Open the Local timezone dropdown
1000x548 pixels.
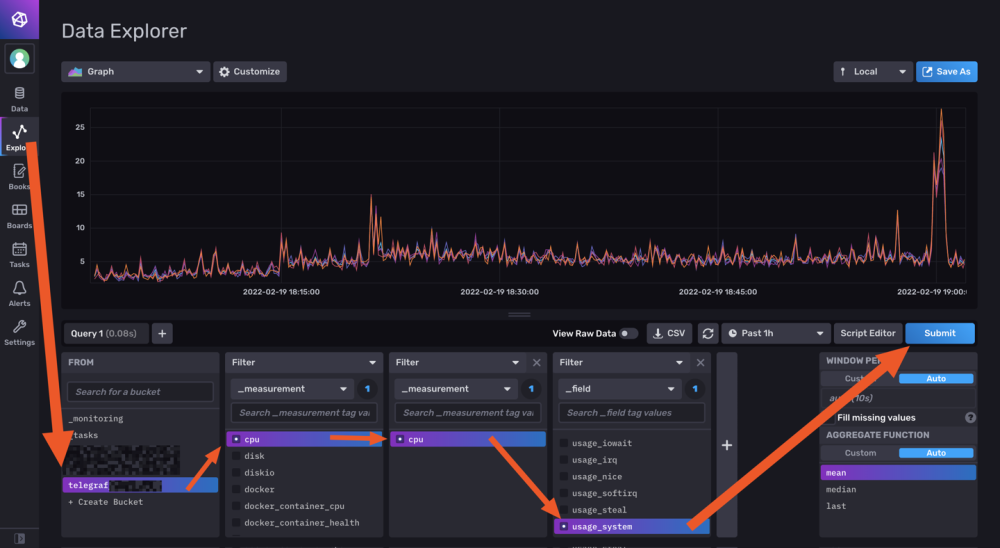(x=872, y=72)
